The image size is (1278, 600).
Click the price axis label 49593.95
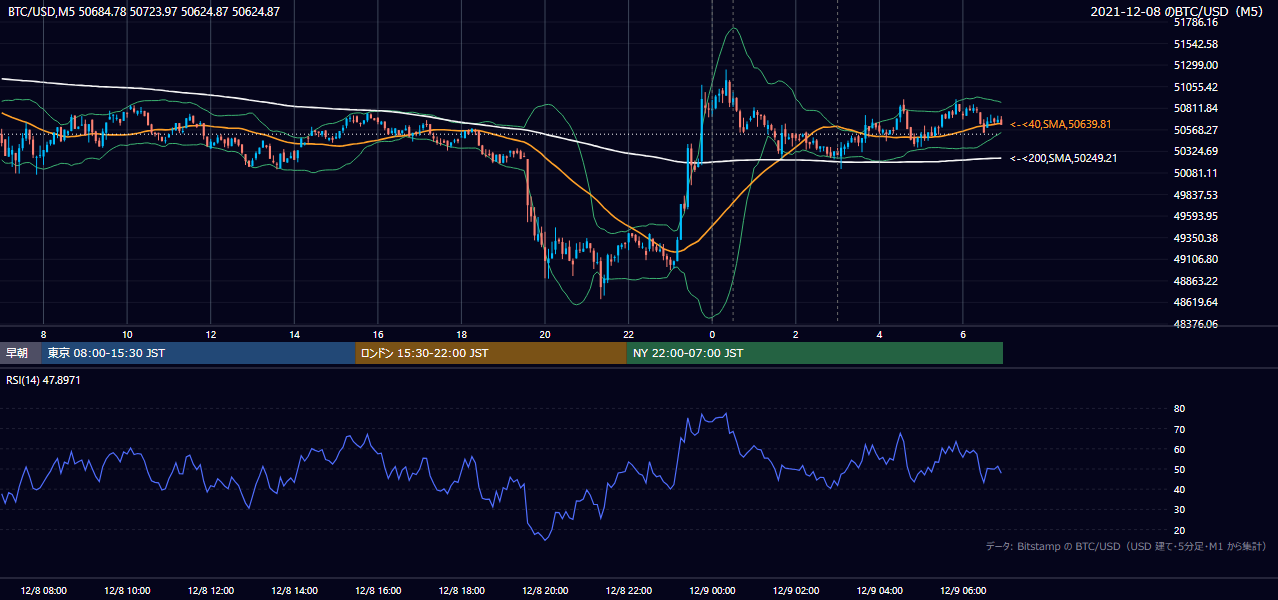click(1195, 216)
